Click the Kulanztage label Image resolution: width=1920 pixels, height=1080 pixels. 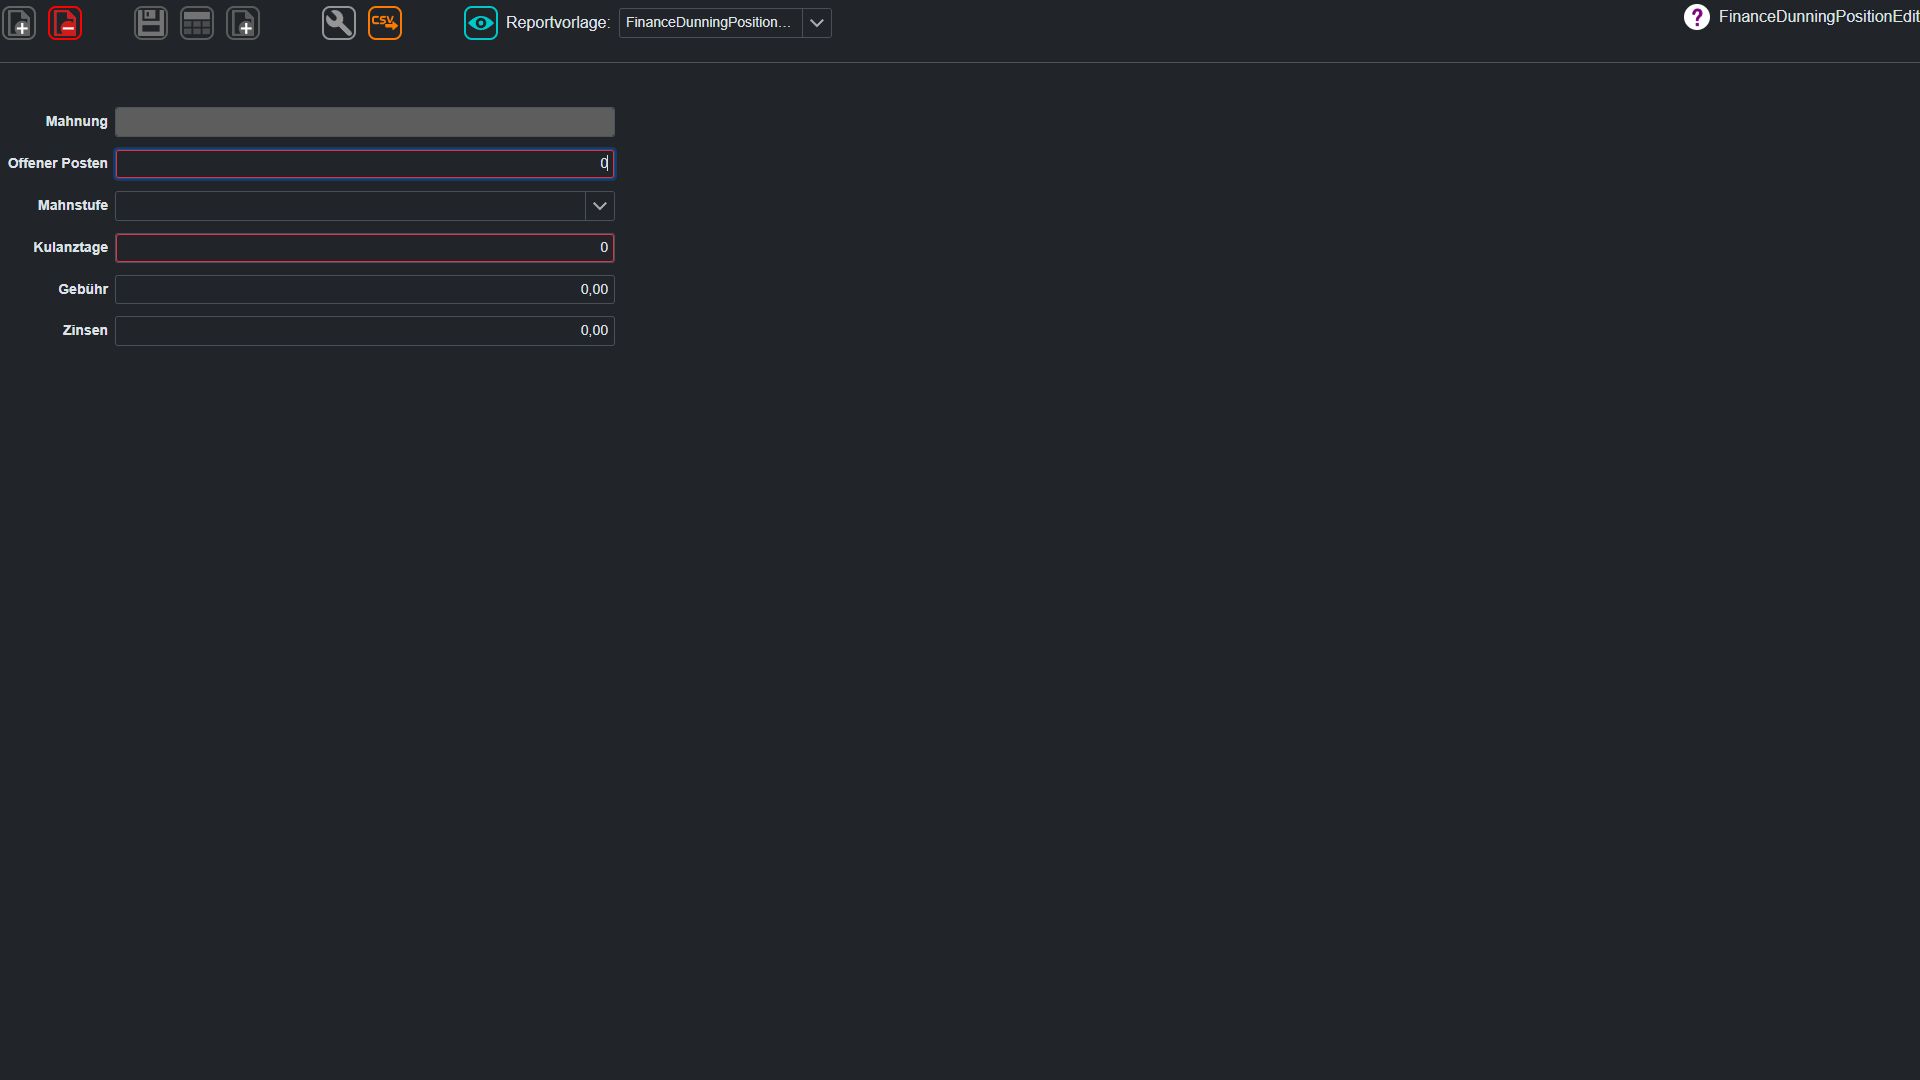70,248
